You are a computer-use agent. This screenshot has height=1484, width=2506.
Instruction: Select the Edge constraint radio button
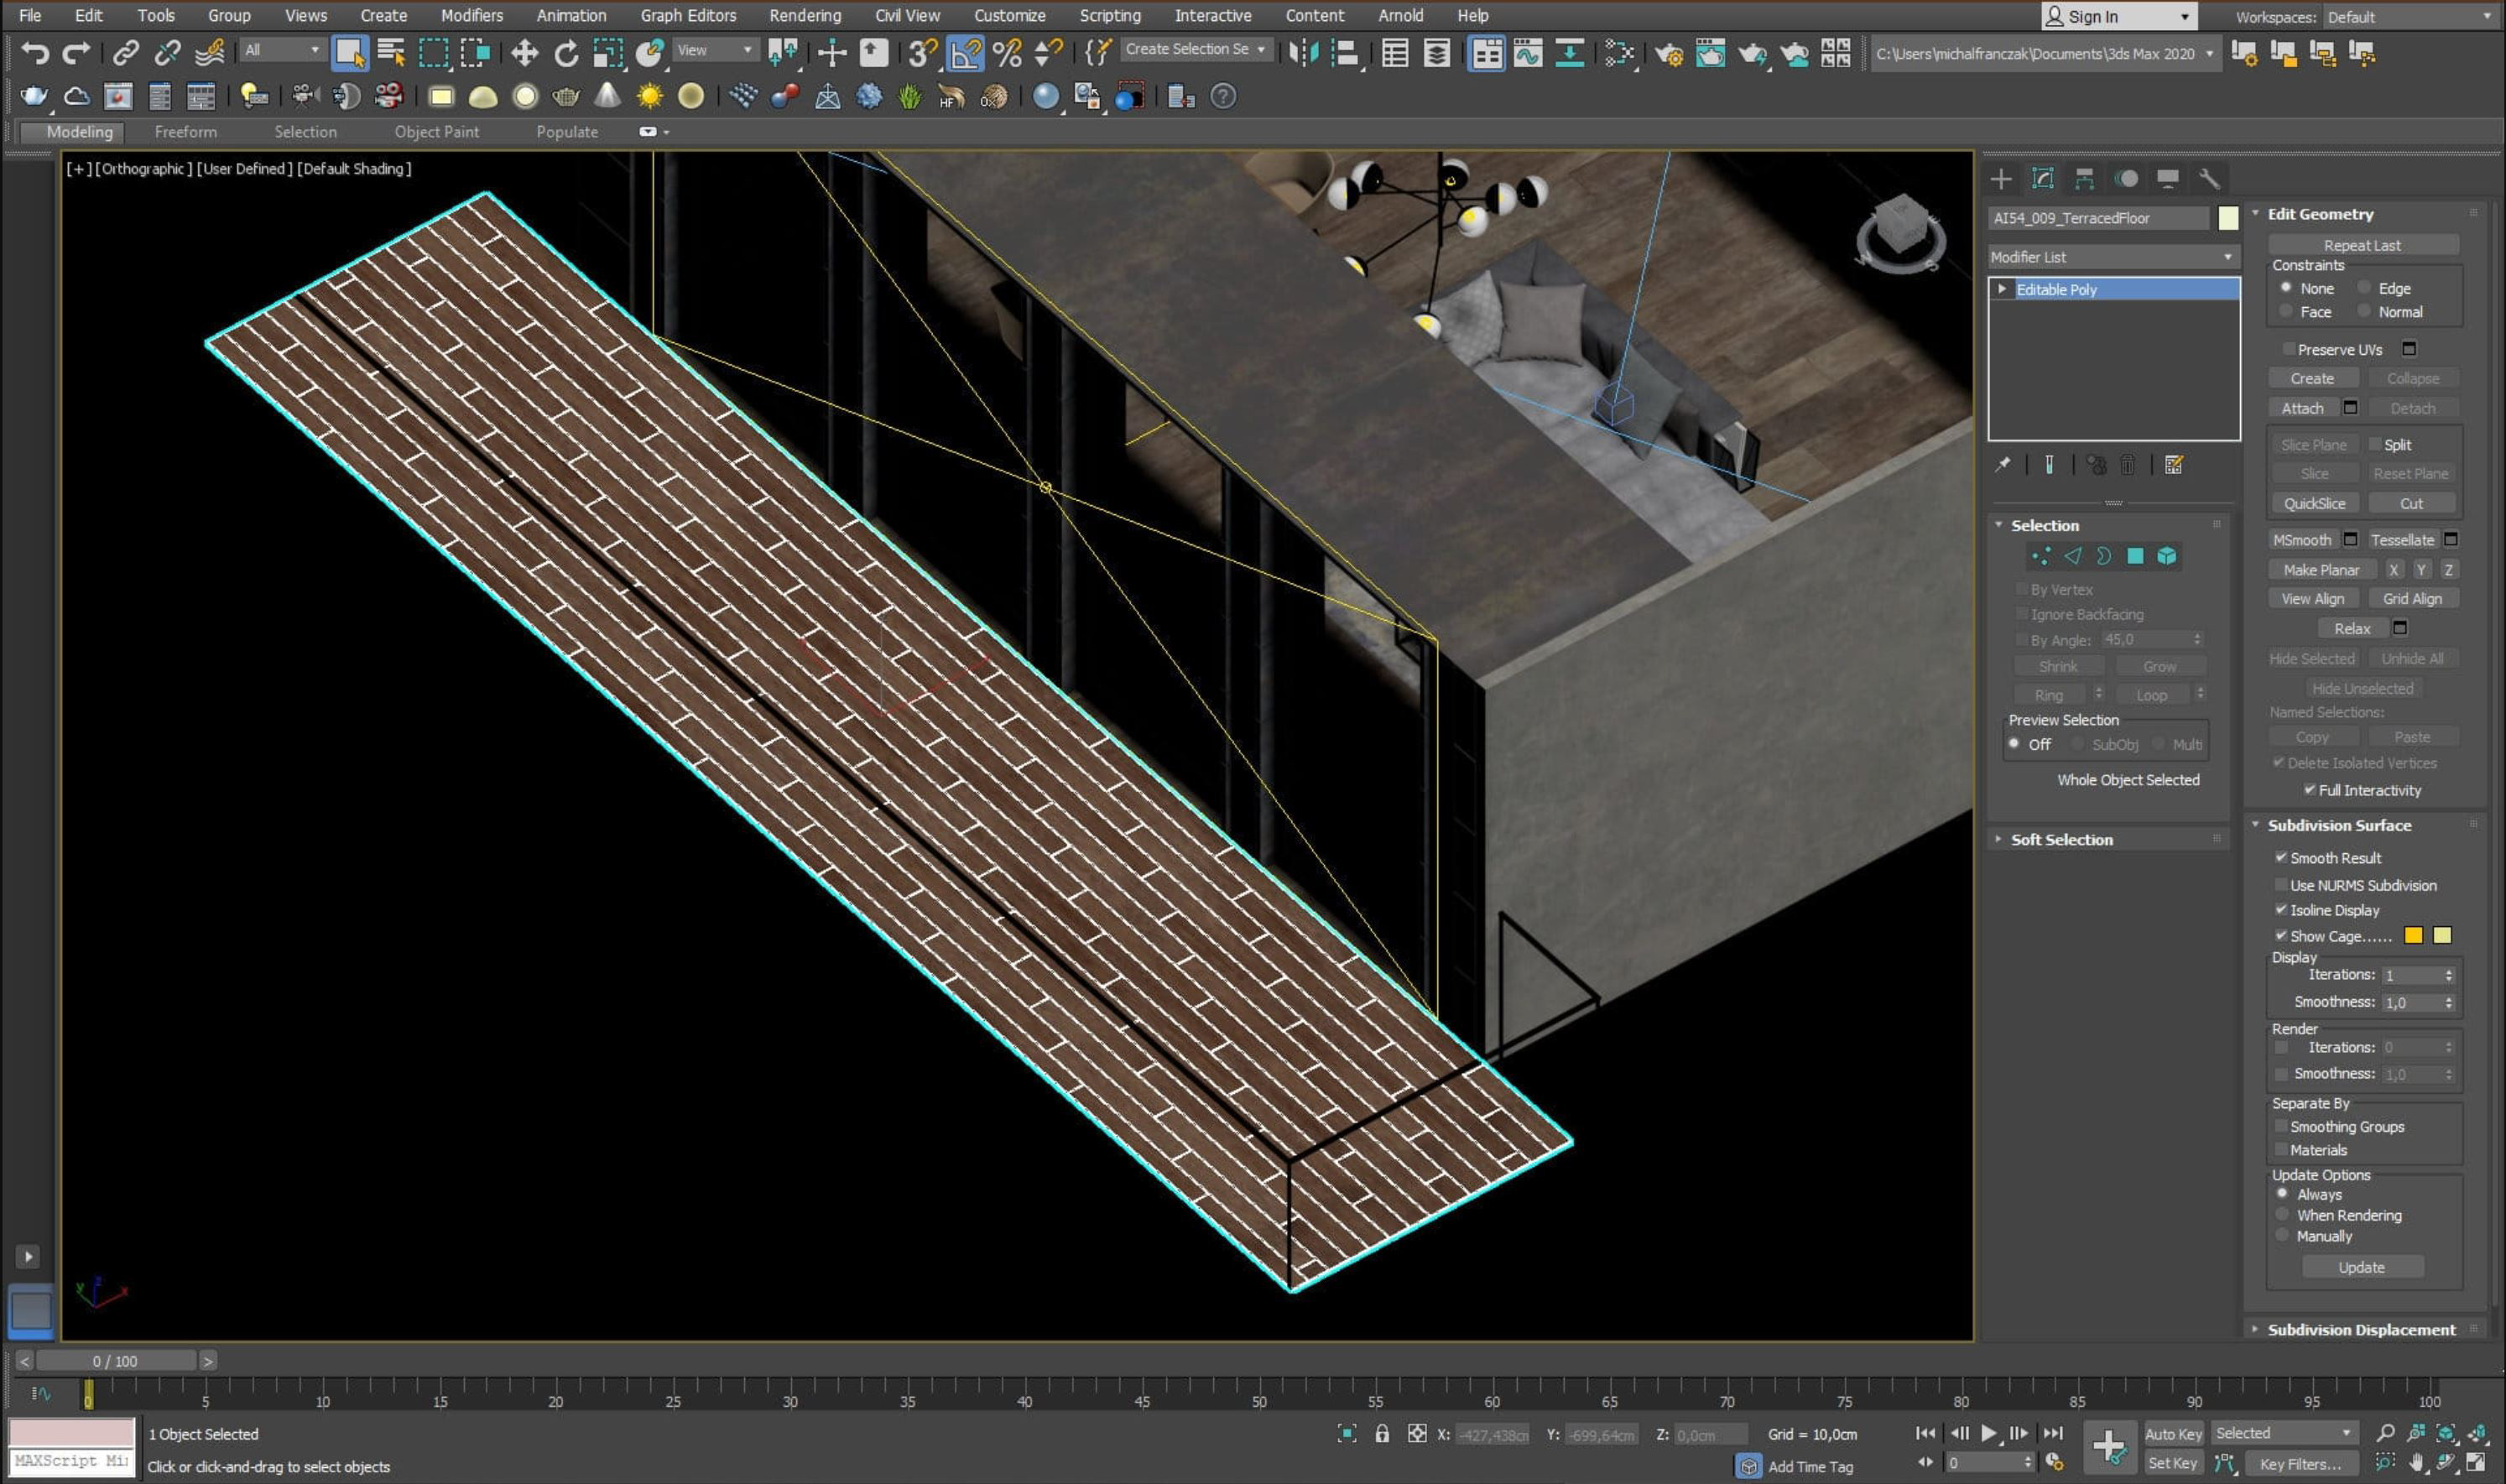point(2364,288)
